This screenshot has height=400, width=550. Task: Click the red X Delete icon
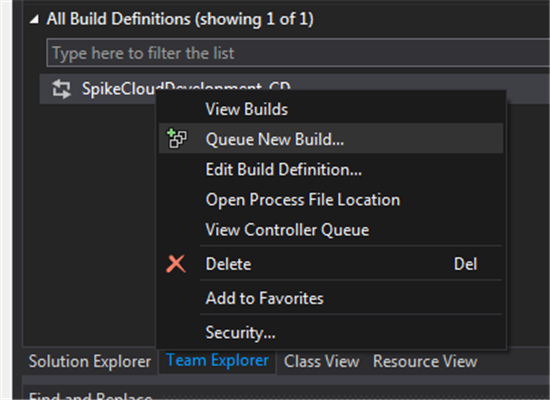coord(176,264)
